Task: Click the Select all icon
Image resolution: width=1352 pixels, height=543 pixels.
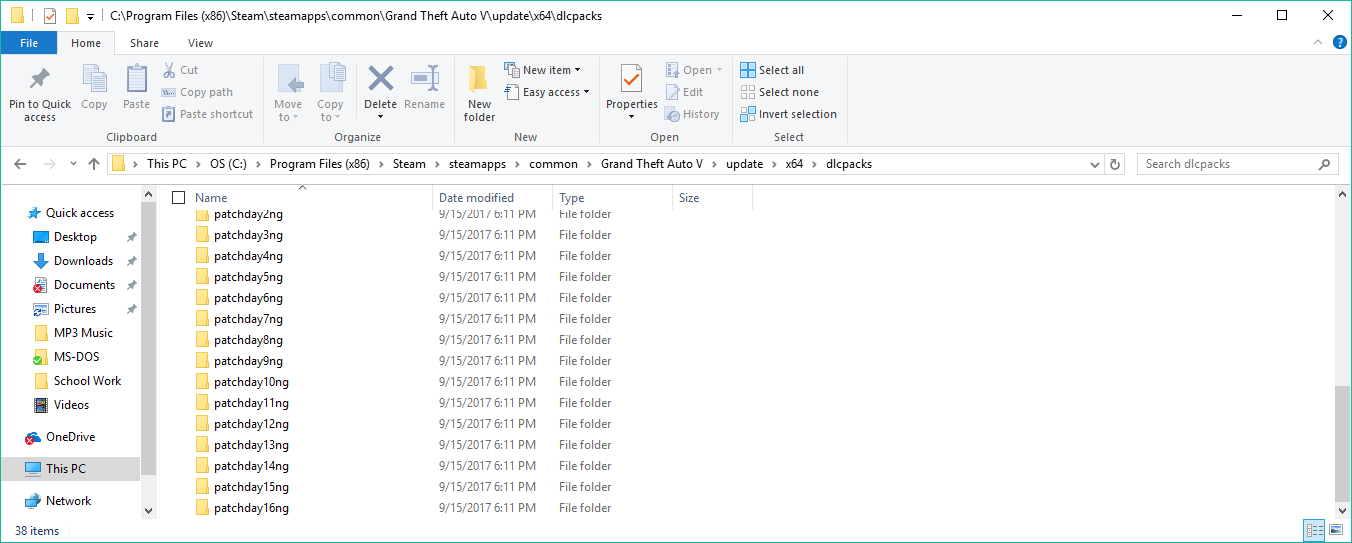Action: (x=748, y=70)
